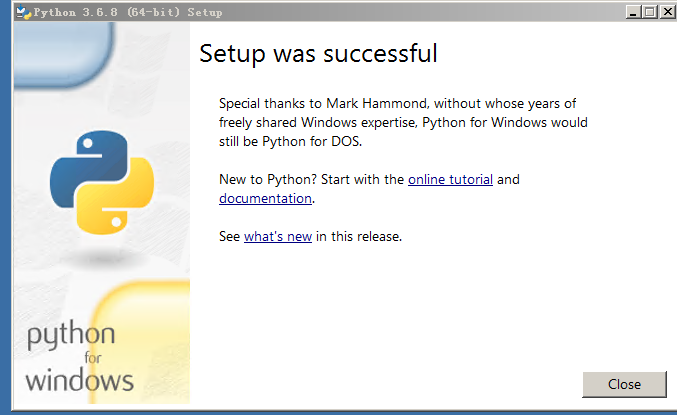The image size is (677, 415).
Task: Open the online tutorial link
Action: (450, 179)
